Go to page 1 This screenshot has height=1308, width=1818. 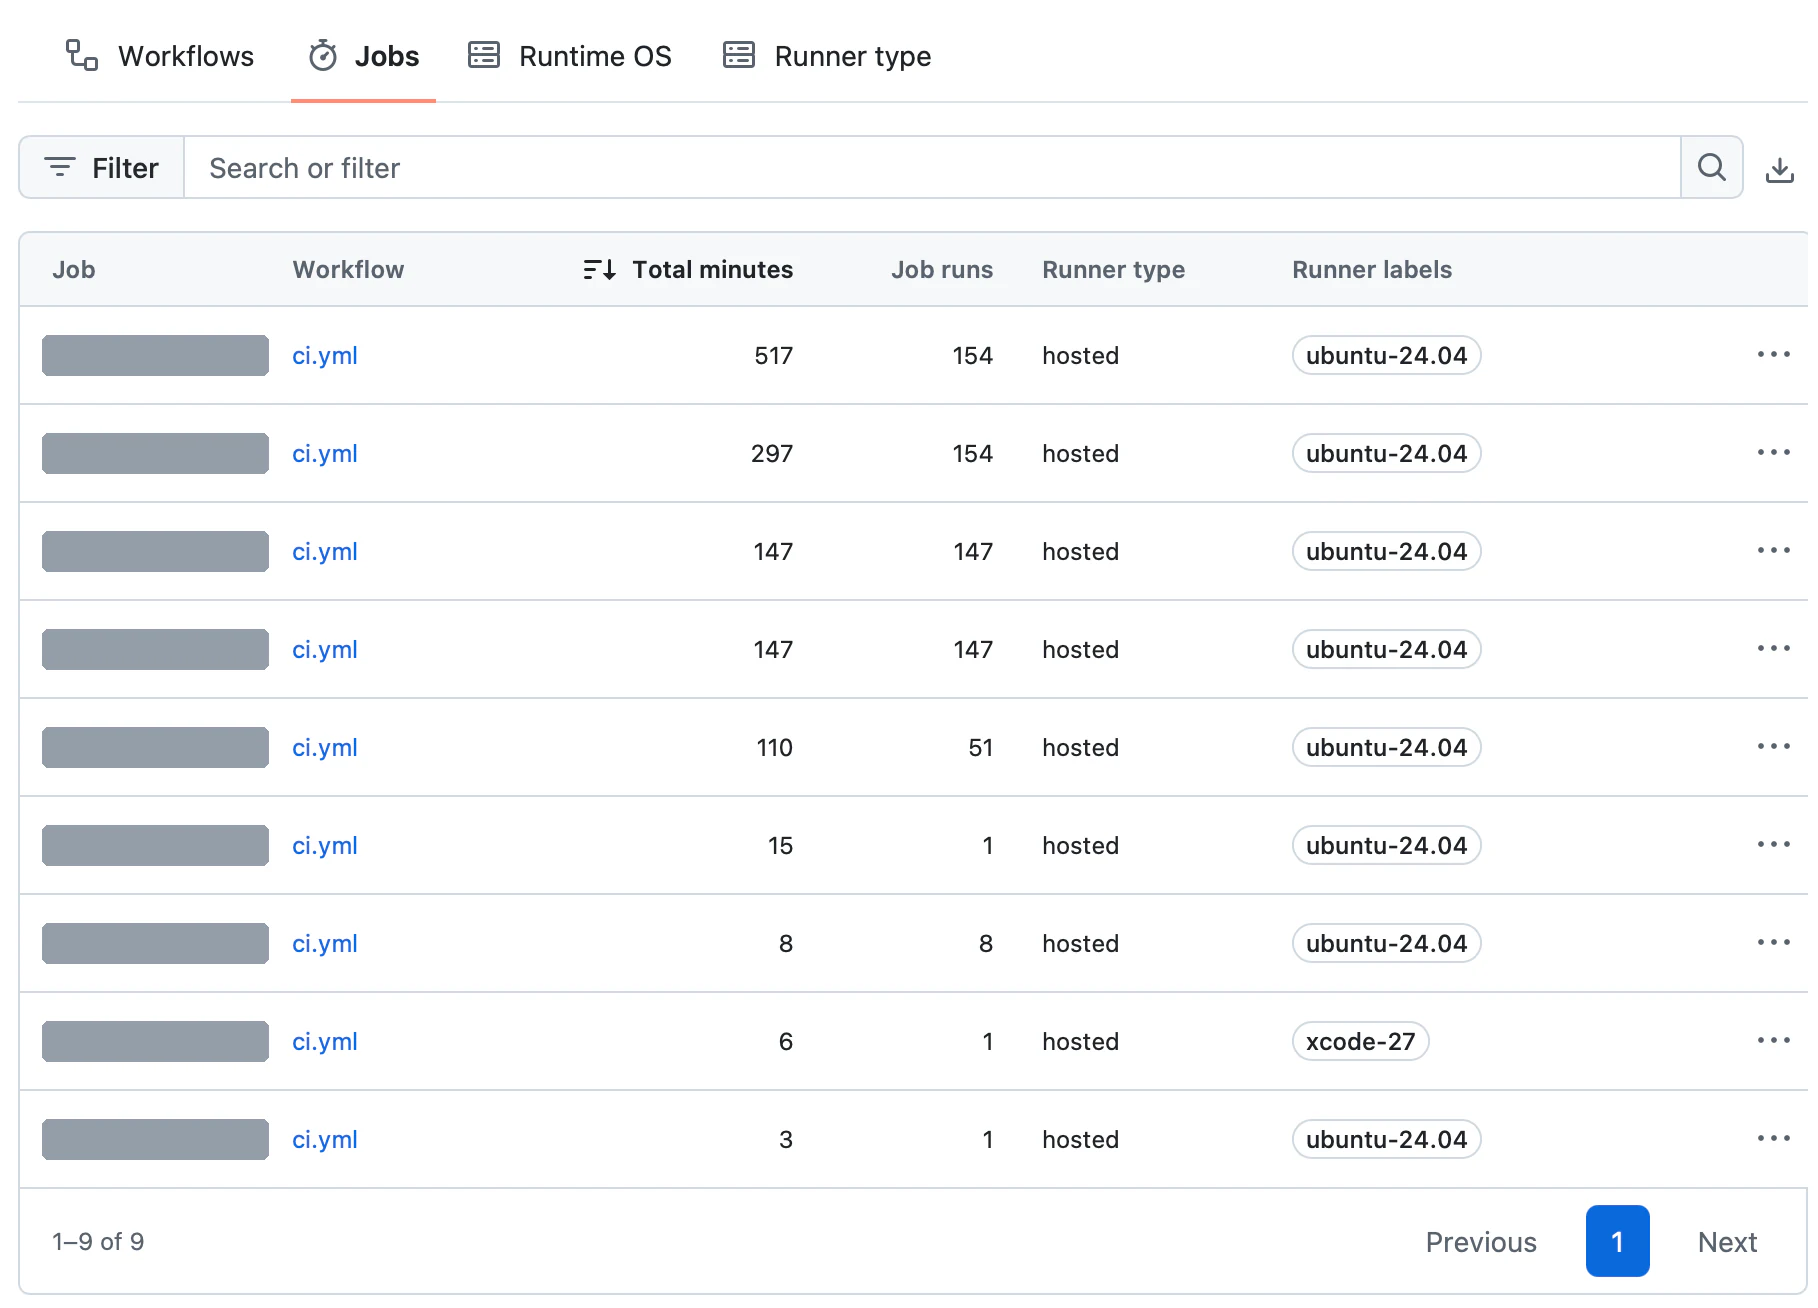(1617, 1241)
